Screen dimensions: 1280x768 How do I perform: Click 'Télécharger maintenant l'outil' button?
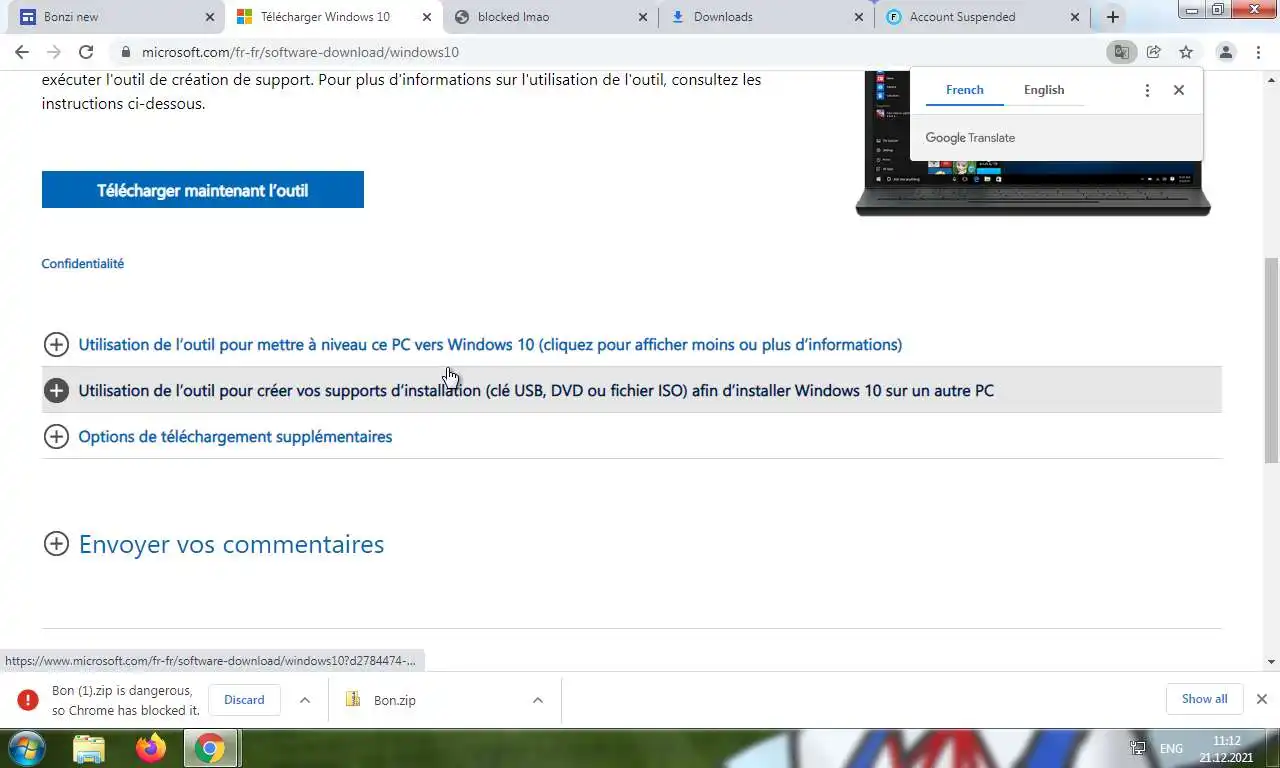click(203, 190)
